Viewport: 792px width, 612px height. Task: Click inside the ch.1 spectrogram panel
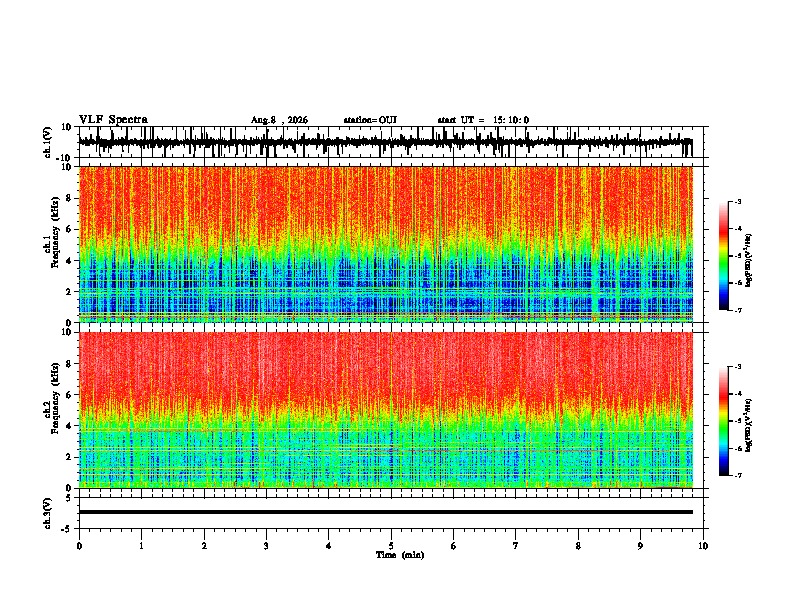point(386,244)
